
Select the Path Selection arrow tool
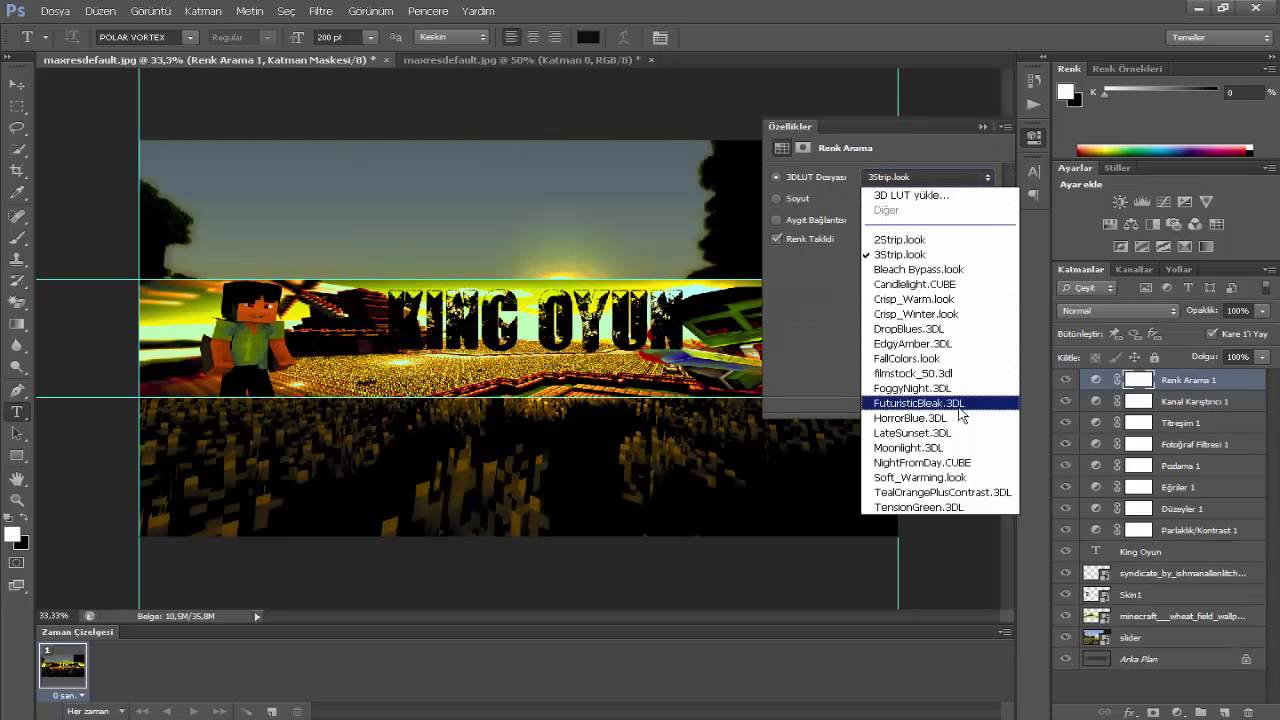pyautogui.click(x=17, y=433)
